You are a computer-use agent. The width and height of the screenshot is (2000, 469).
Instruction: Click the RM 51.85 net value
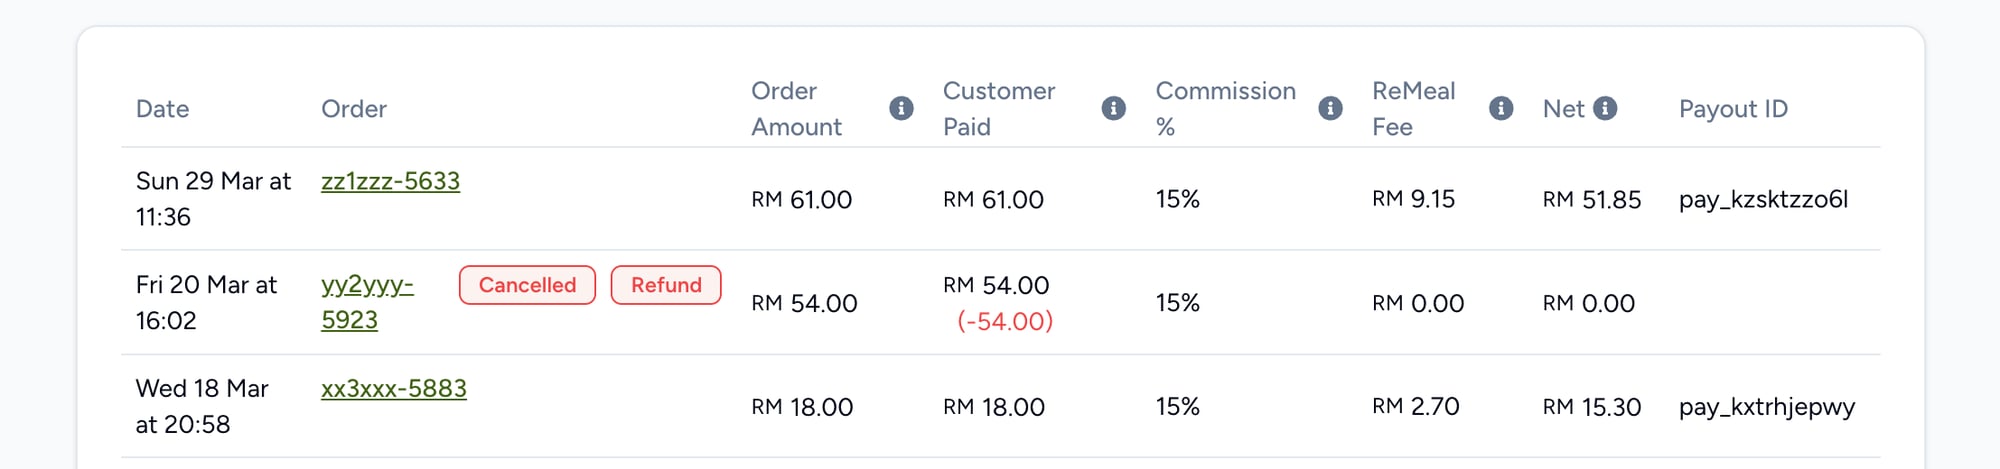point(1591,200)
